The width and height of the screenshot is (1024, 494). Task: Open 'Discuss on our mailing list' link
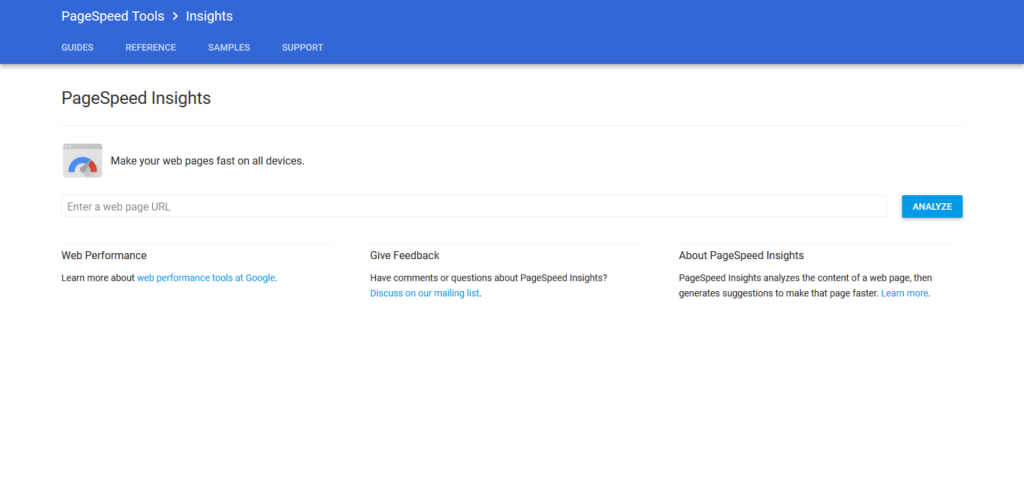pos(424,293)
